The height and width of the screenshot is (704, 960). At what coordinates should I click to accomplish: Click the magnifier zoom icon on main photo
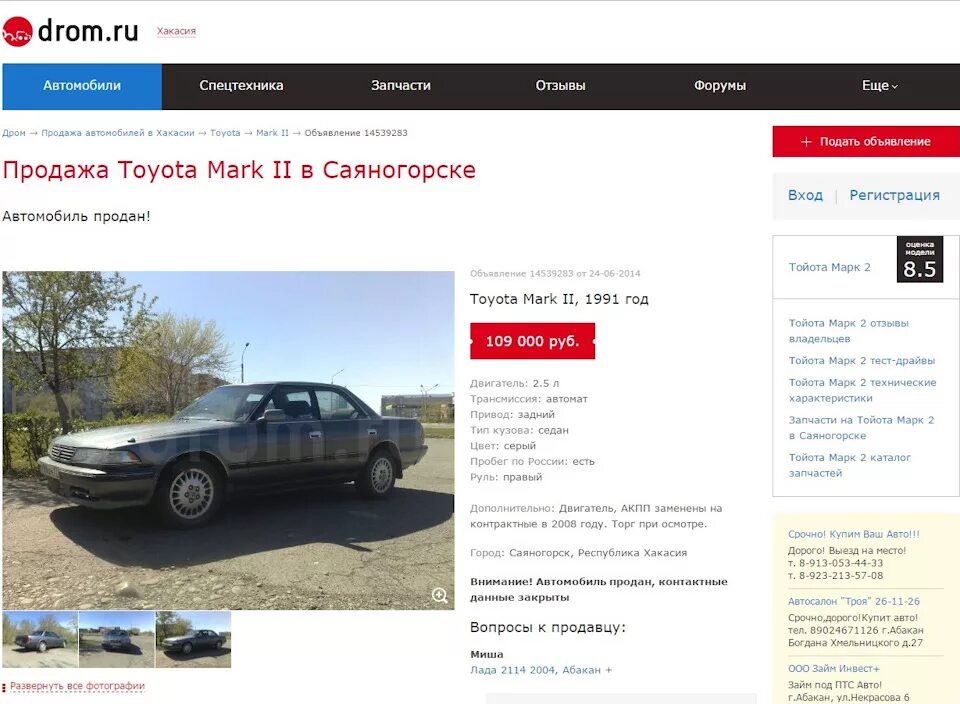(x=440, y=595)
